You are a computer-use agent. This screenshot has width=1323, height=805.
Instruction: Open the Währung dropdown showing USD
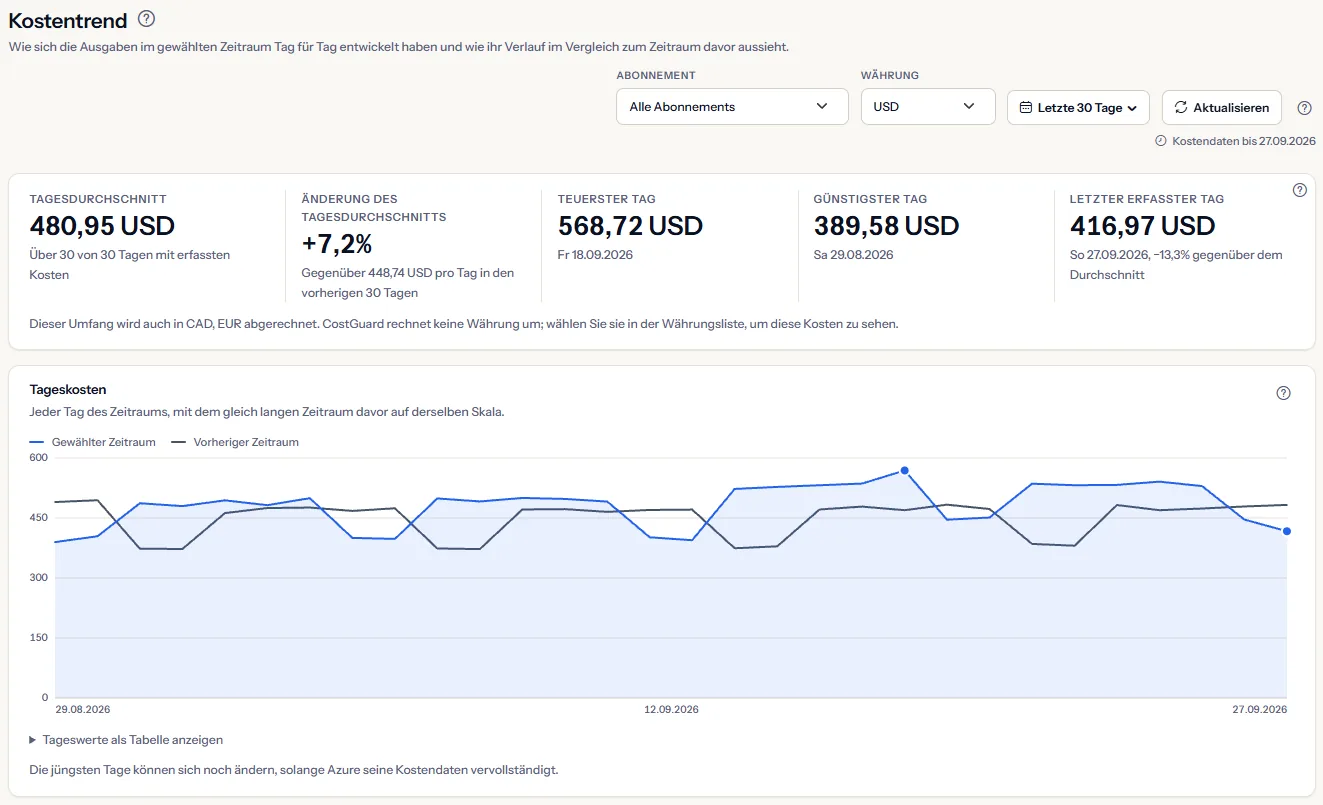tap(928, 107)
